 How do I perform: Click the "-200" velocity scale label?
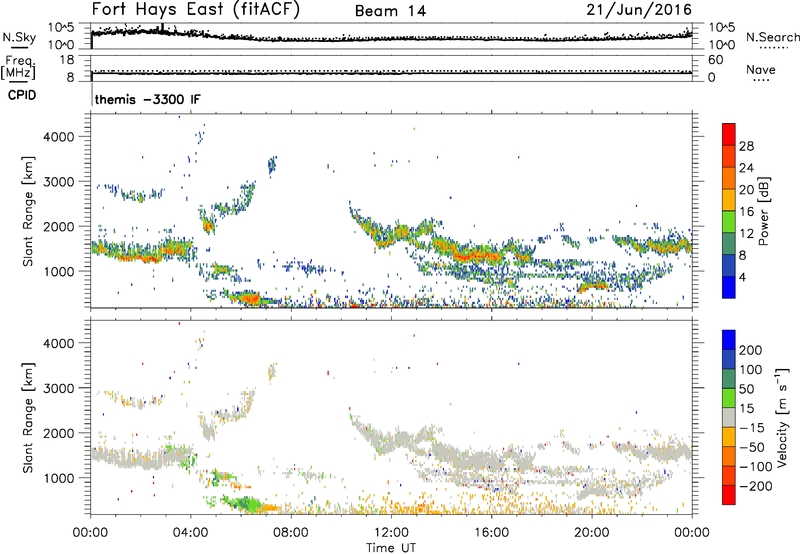pos(756,486)
